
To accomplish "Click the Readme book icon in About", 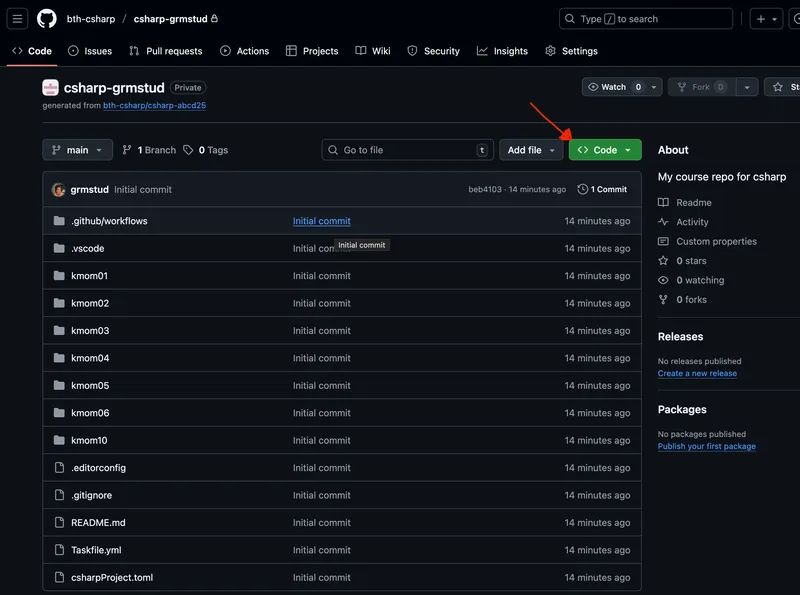I will (x=663, y=202).
